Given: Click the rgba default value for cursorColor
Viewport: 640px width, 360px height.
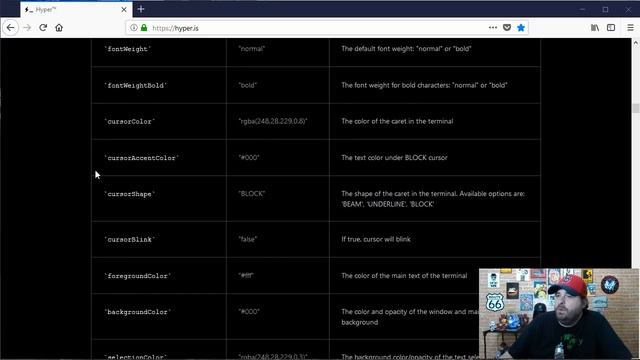Looking at the screenshot, I should pyautogui.click(x=273, y=121).
